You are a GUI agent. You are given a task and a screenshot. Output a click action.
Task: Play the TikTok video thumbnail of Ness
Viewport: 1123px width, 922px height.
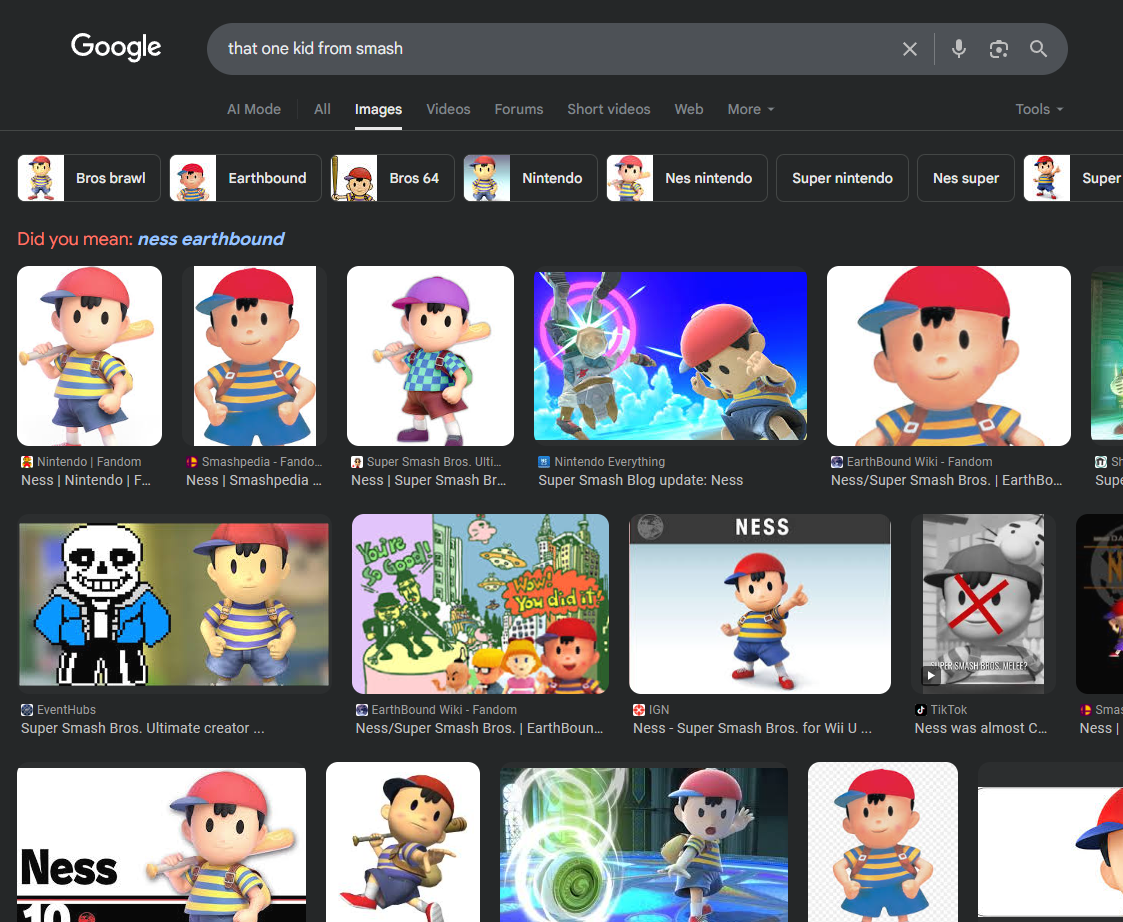[983, 603]
